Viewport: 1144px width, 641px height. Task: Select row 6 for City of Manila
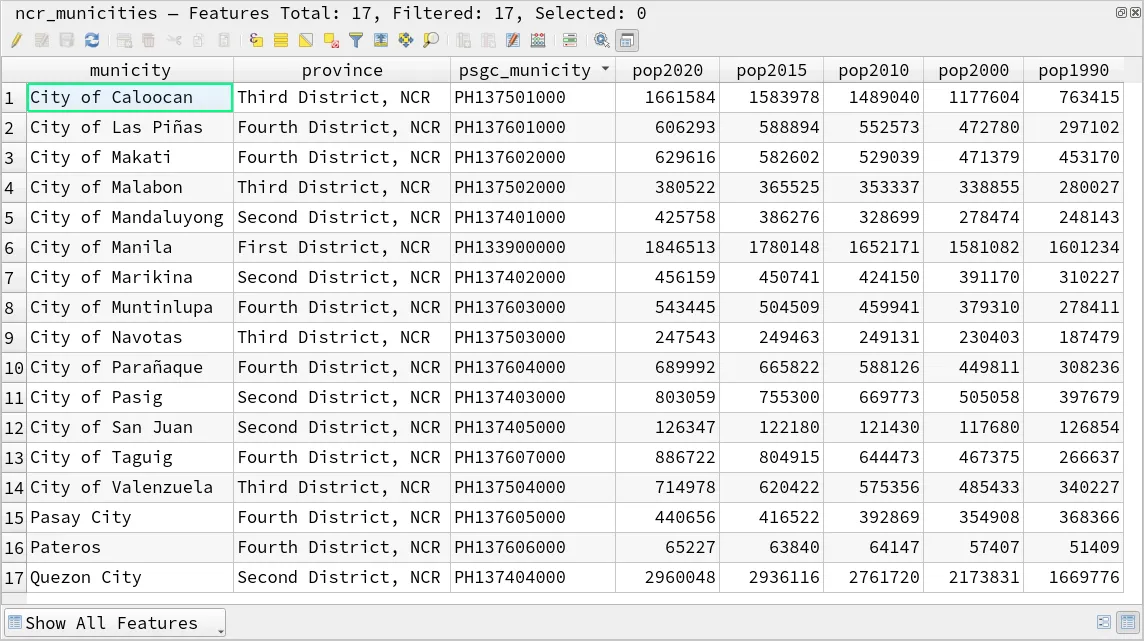[13, 248]
